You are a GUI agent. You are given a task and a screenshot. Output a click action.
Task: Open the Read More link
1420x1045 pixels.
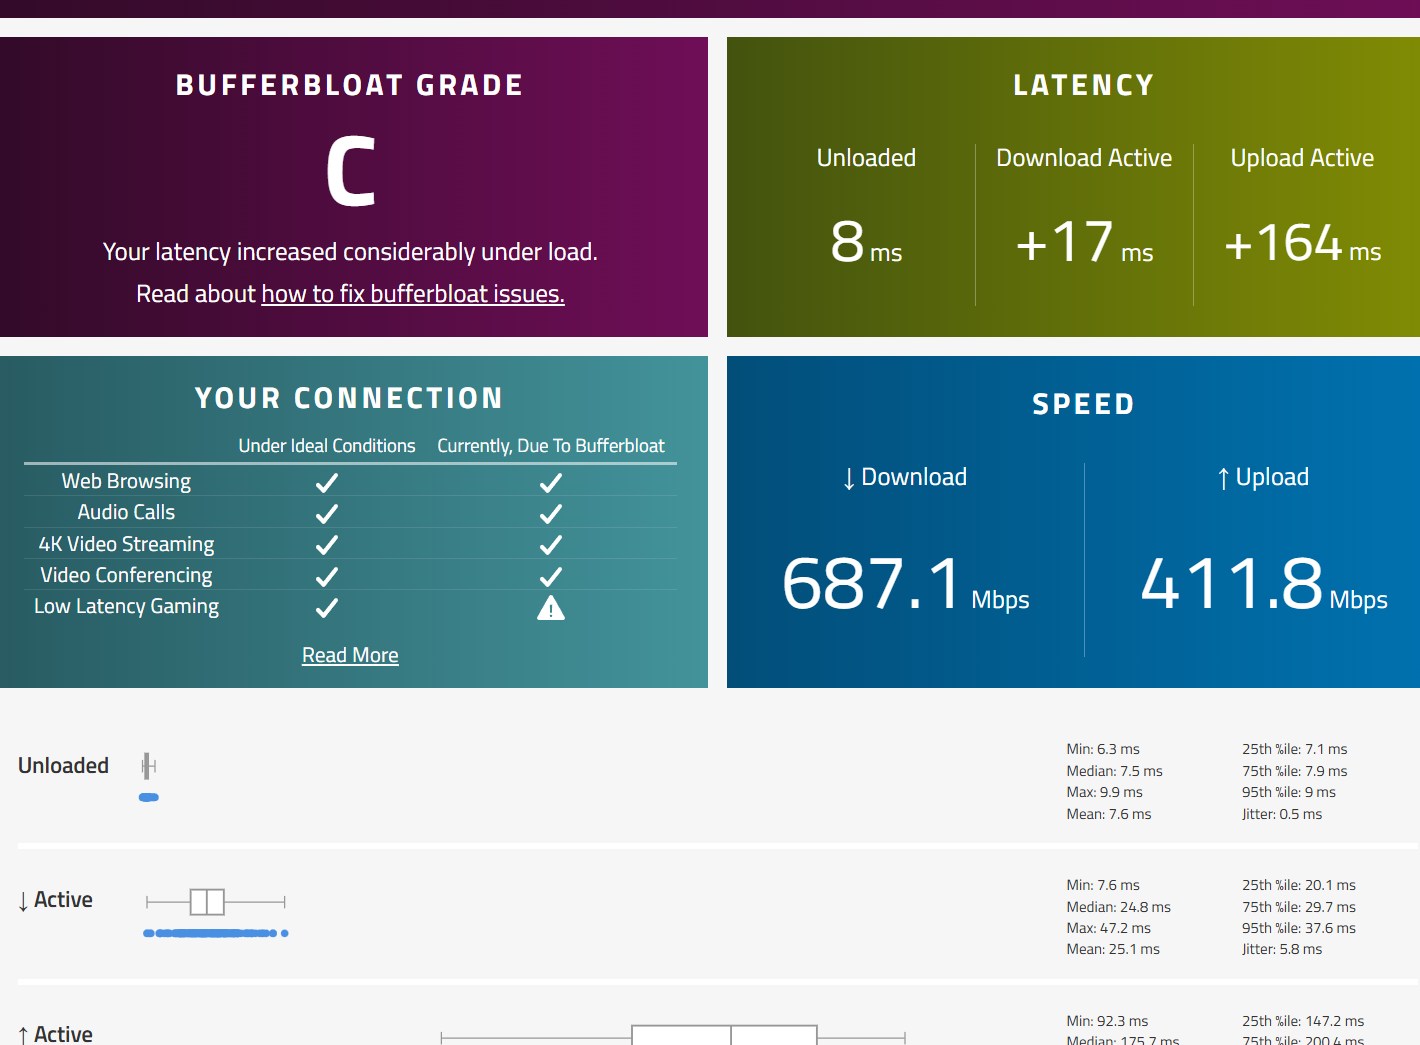coord(350,655)
